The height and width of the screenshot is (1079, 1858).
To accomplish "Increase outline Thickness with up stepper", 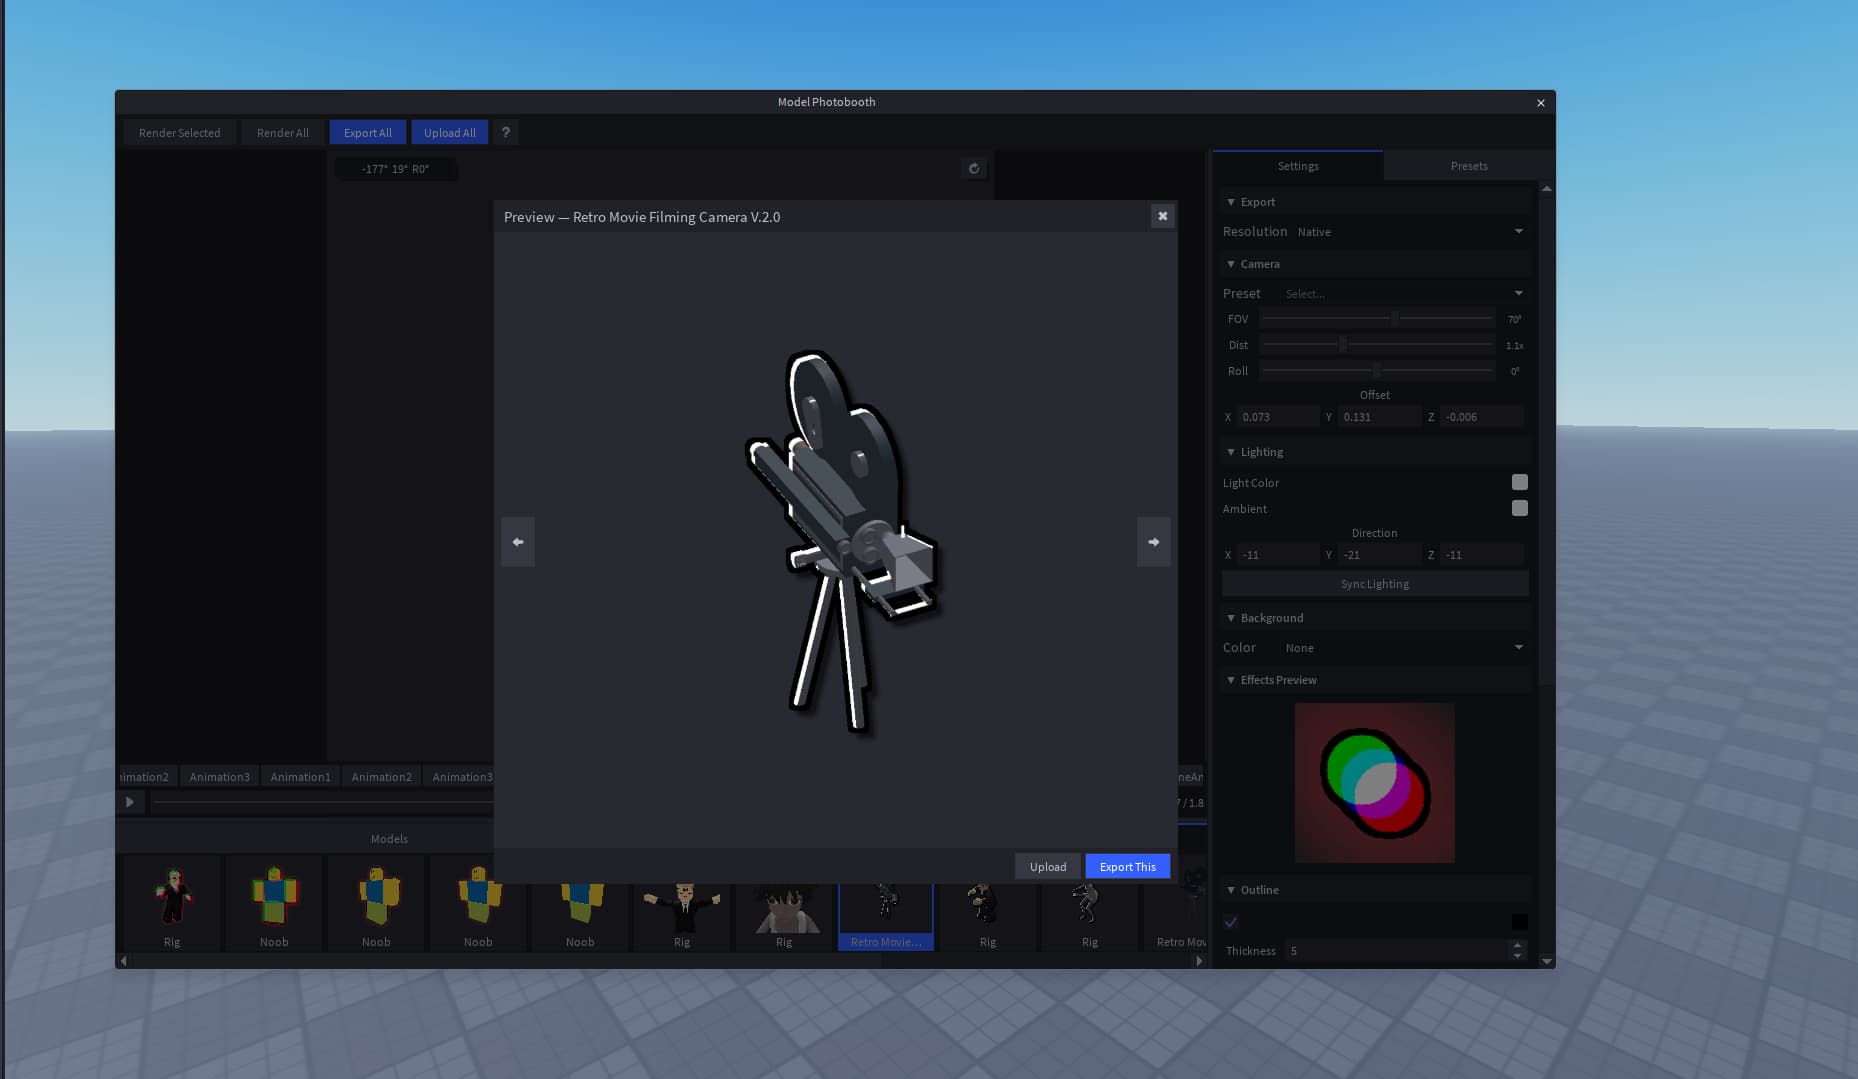I will coord(1517,945).
